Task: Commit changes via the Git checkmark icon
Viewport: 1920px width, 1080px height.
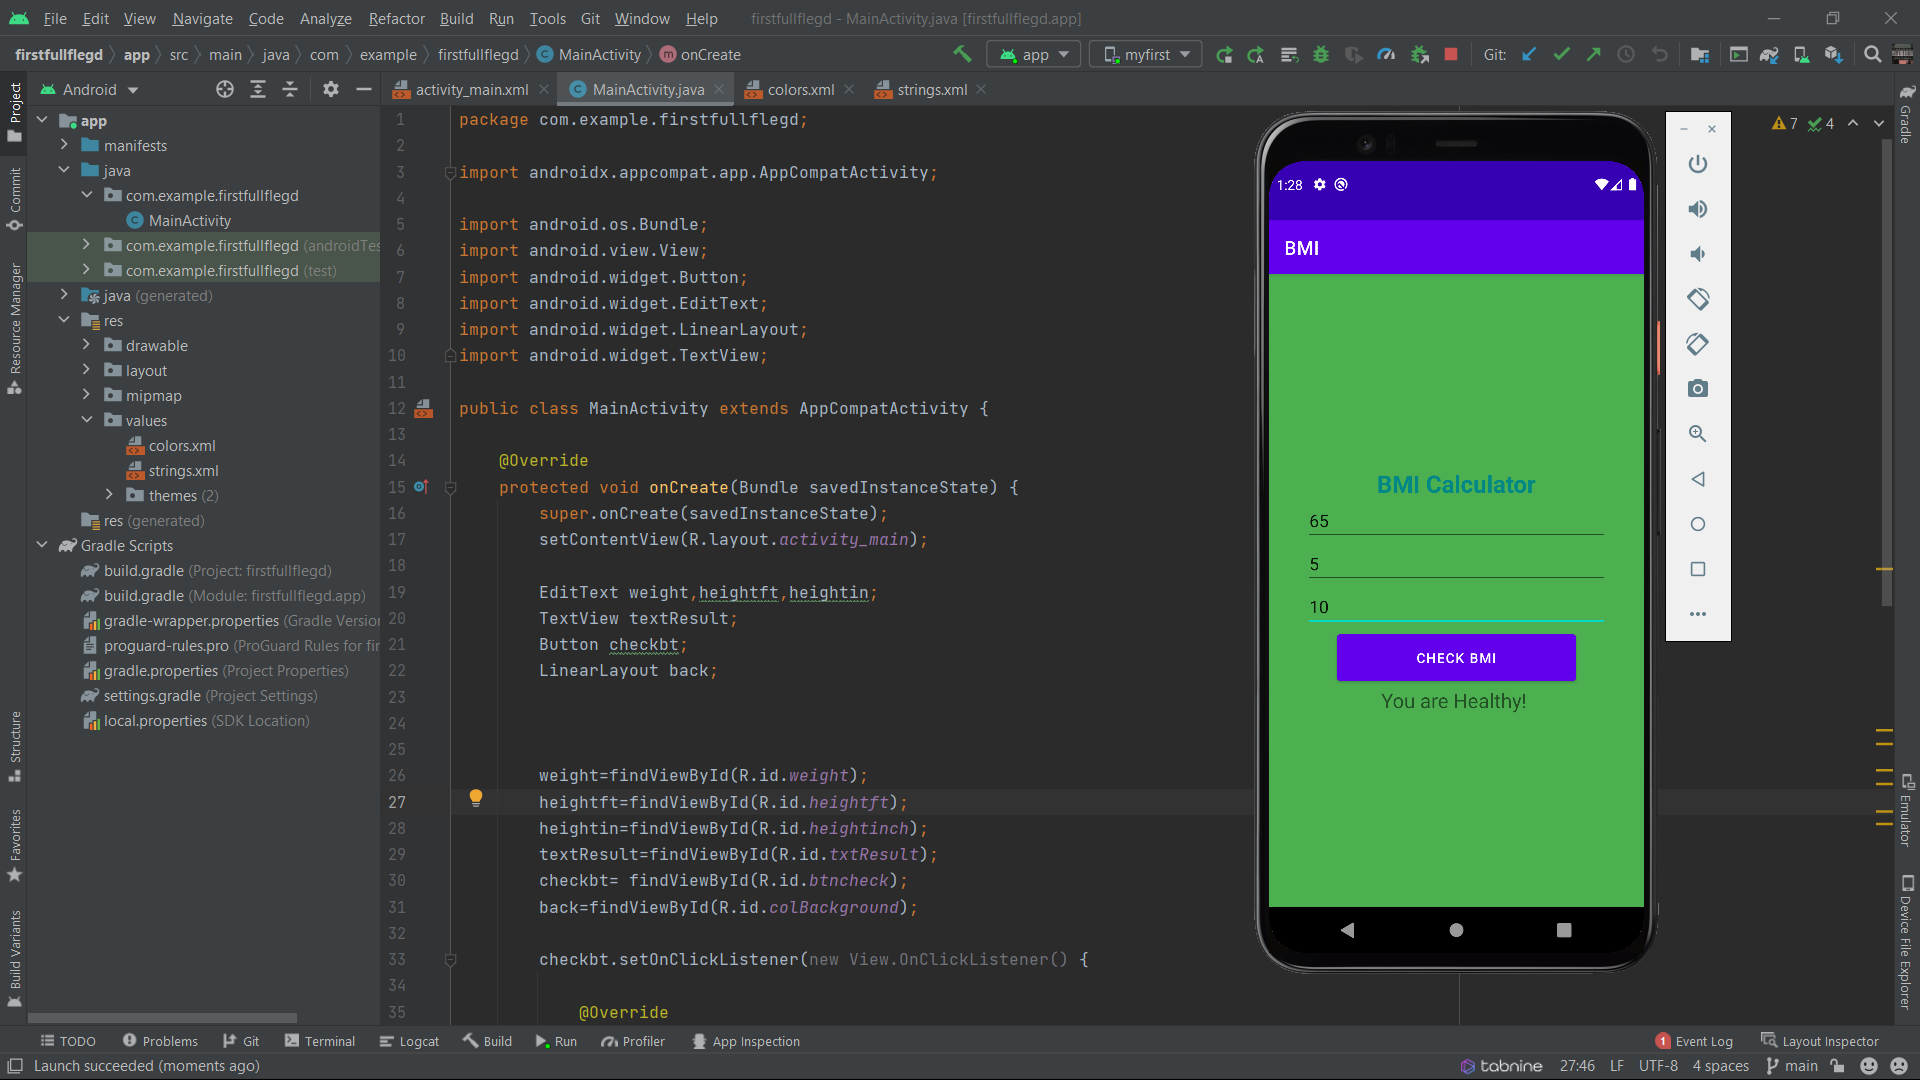Action: pos(1562,54)
